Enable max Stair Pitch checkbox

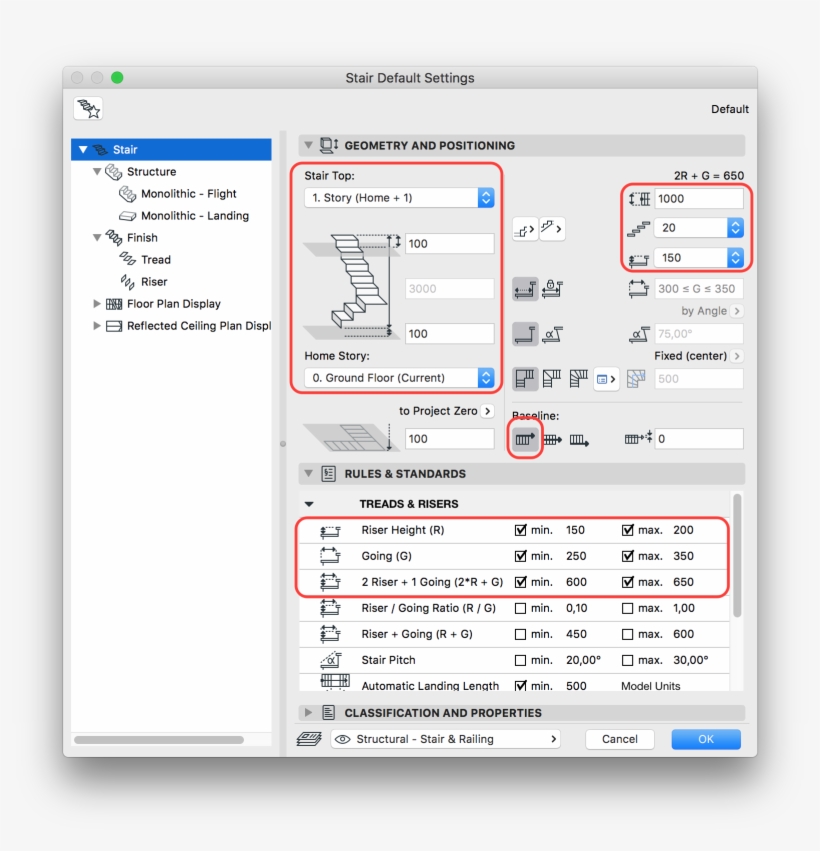(x=628, y=659)
